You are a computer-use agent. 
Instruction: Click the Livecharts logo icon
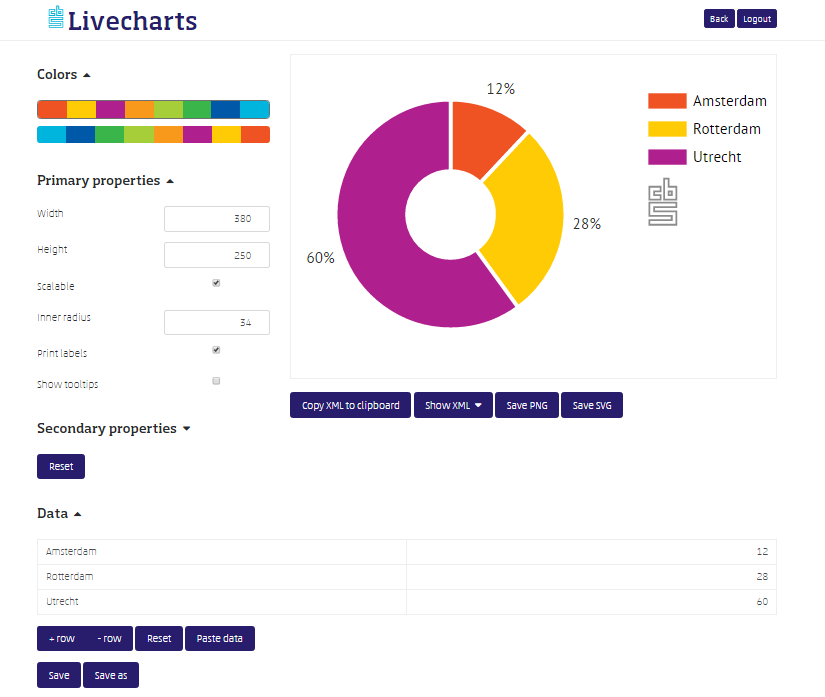tap(56, 18)
